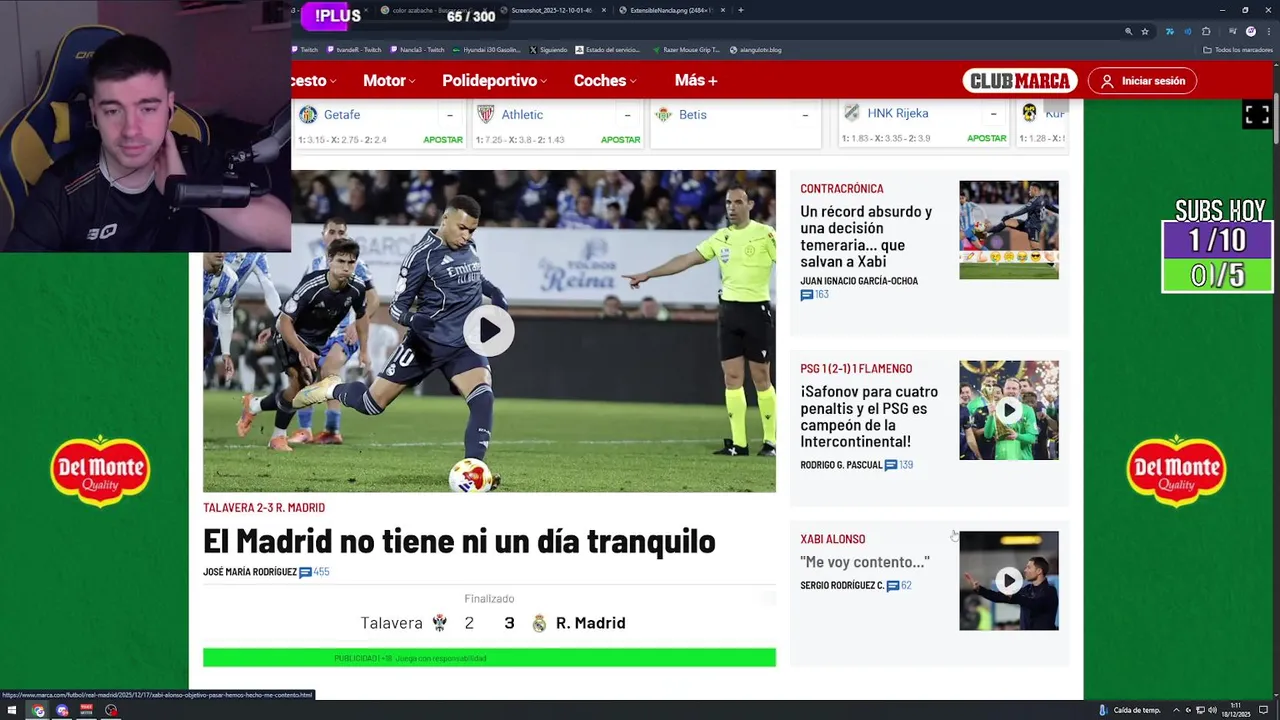Show hidden system tray icons
Image resolution: width=1280 pixels, height=720 pixels.
click(1177, 711)
